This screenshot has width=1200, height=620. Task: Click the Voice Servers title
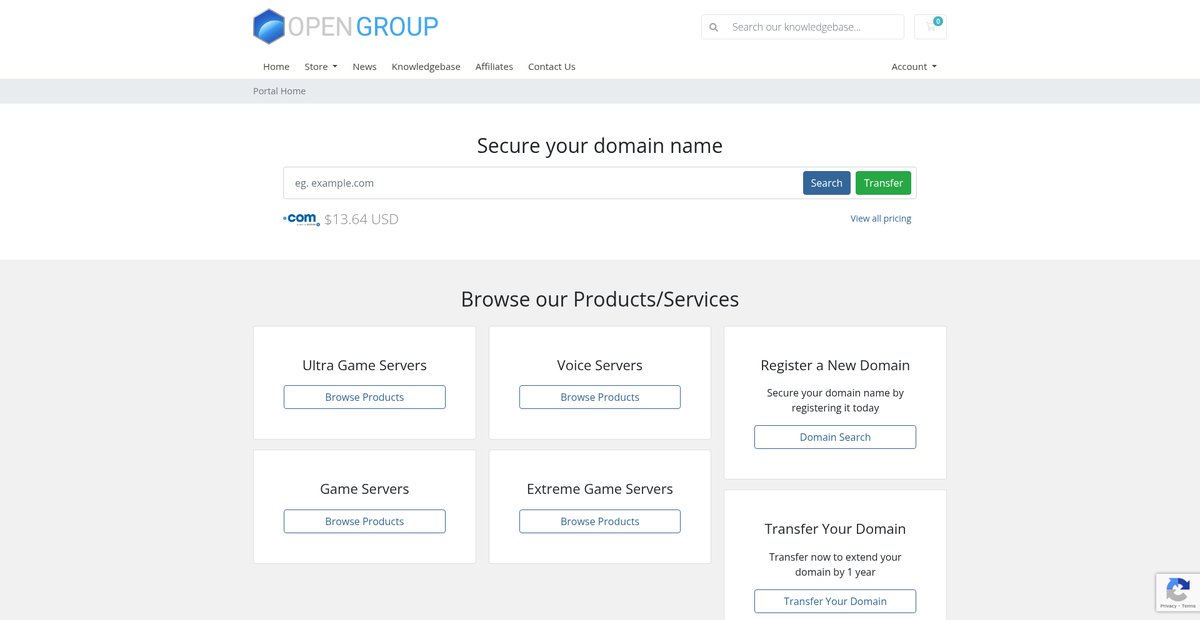(x=600, y=365)
